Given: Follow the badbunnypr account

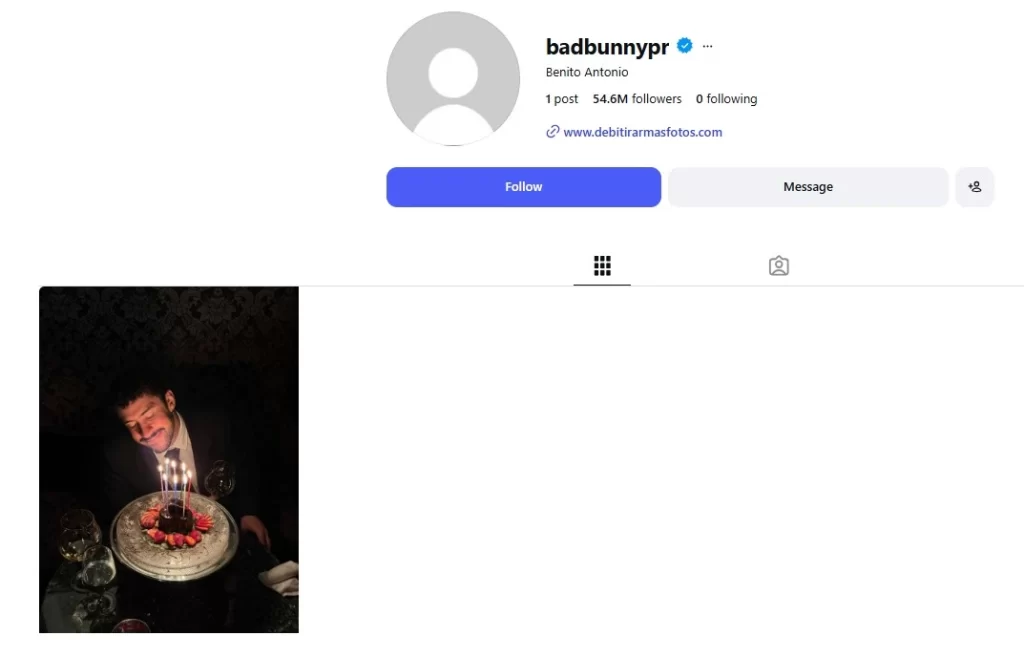Looking at the screenshot, I should click(x=523, y=187).
